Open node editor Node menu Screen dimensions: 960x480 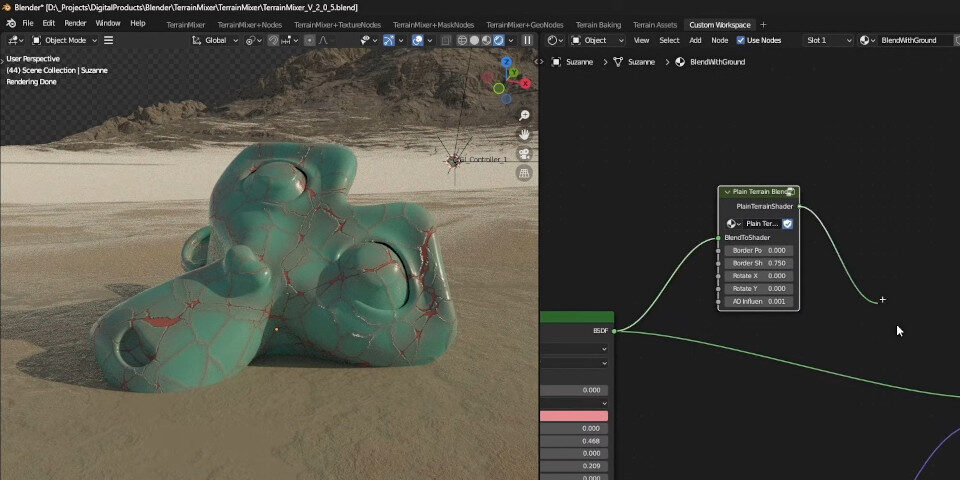(719, 40)
